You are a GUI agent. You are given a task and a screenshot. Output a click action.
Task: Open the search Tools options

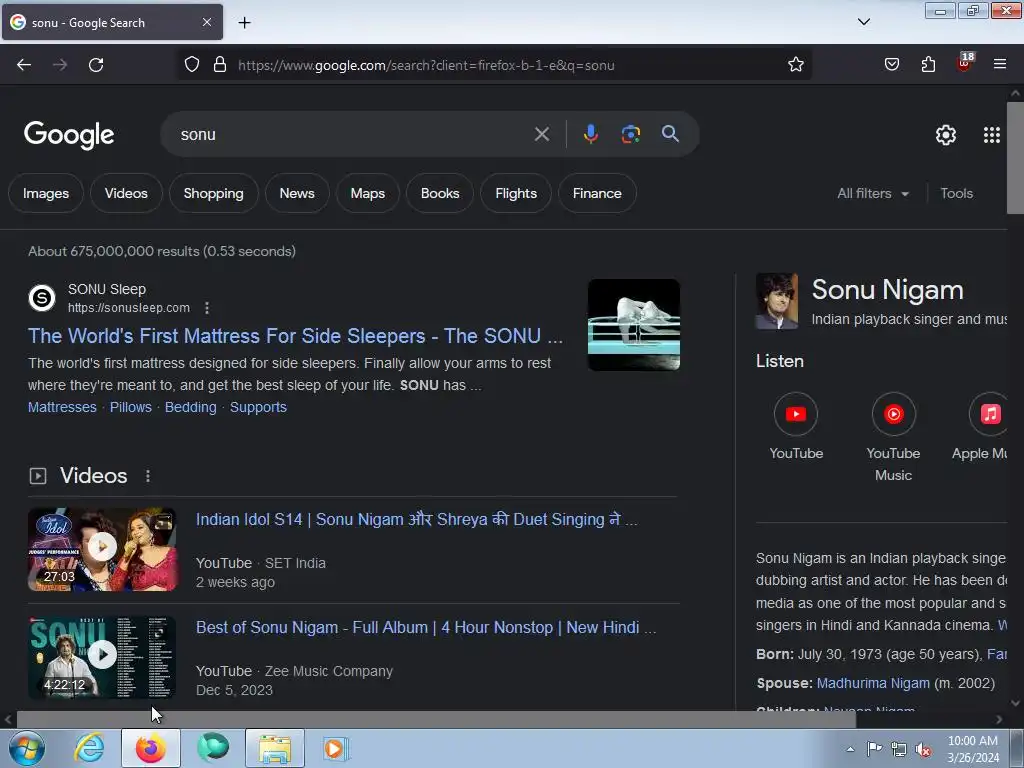pos(957,193)
